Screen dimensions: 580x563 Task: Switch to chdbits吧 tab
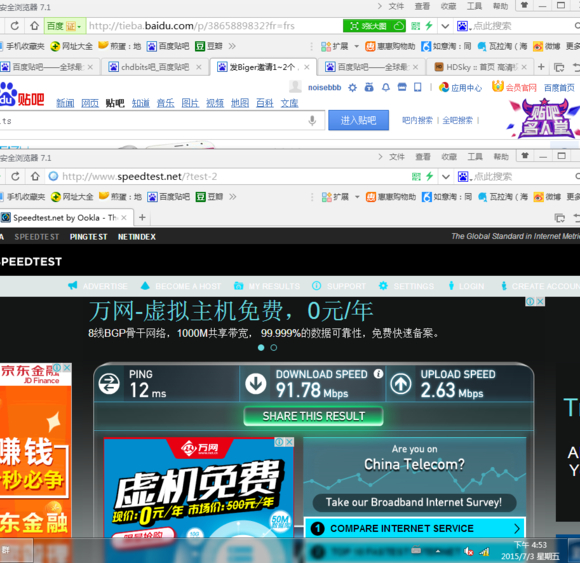pos(155,67)
